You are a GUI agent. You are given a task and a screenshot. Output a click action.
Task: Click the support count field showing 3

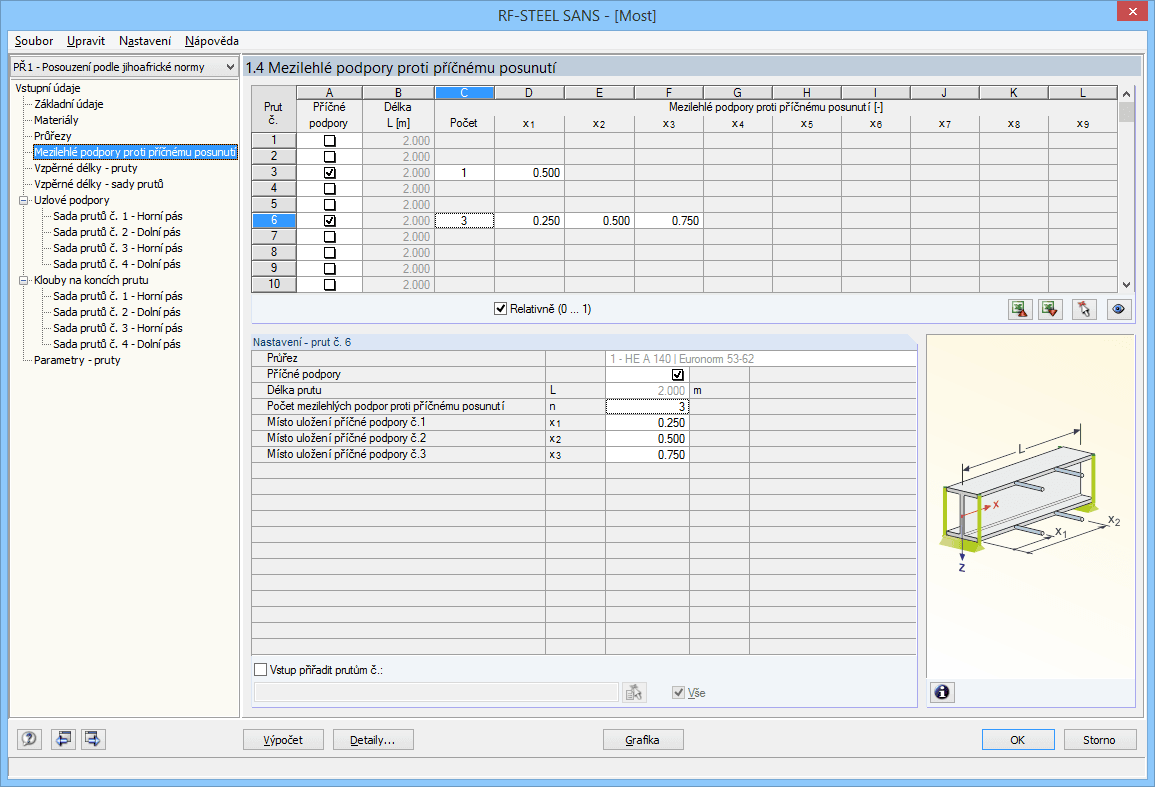(x=647, y=407)
